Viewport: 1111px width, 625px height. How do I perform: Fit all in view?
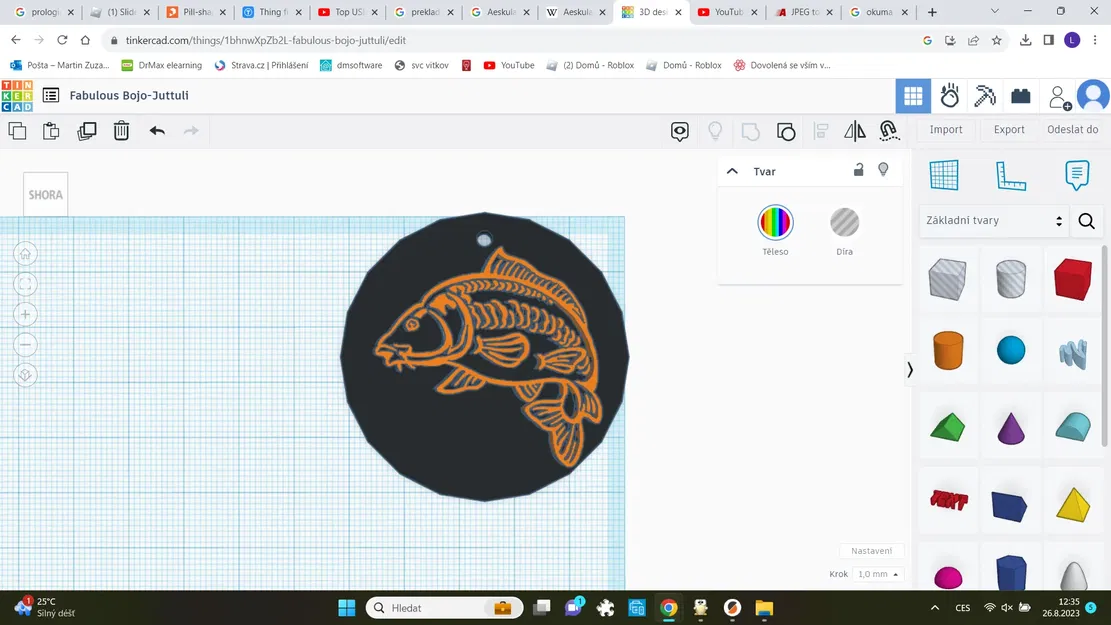pyautogui.click(x=26, y=284)
